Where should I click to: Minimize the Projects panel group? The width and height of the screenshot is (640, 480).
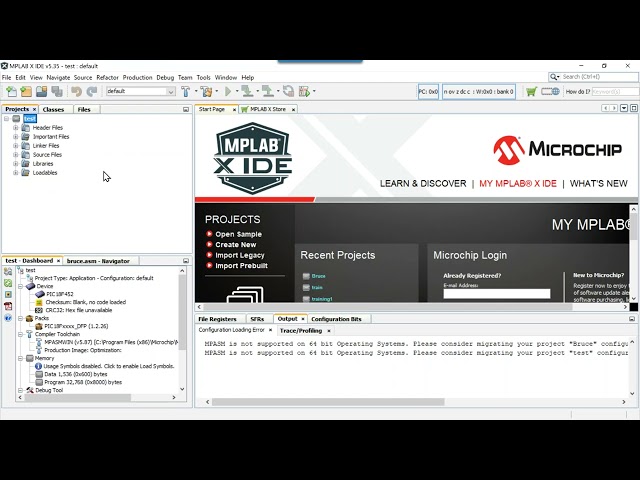coord(186,109)
